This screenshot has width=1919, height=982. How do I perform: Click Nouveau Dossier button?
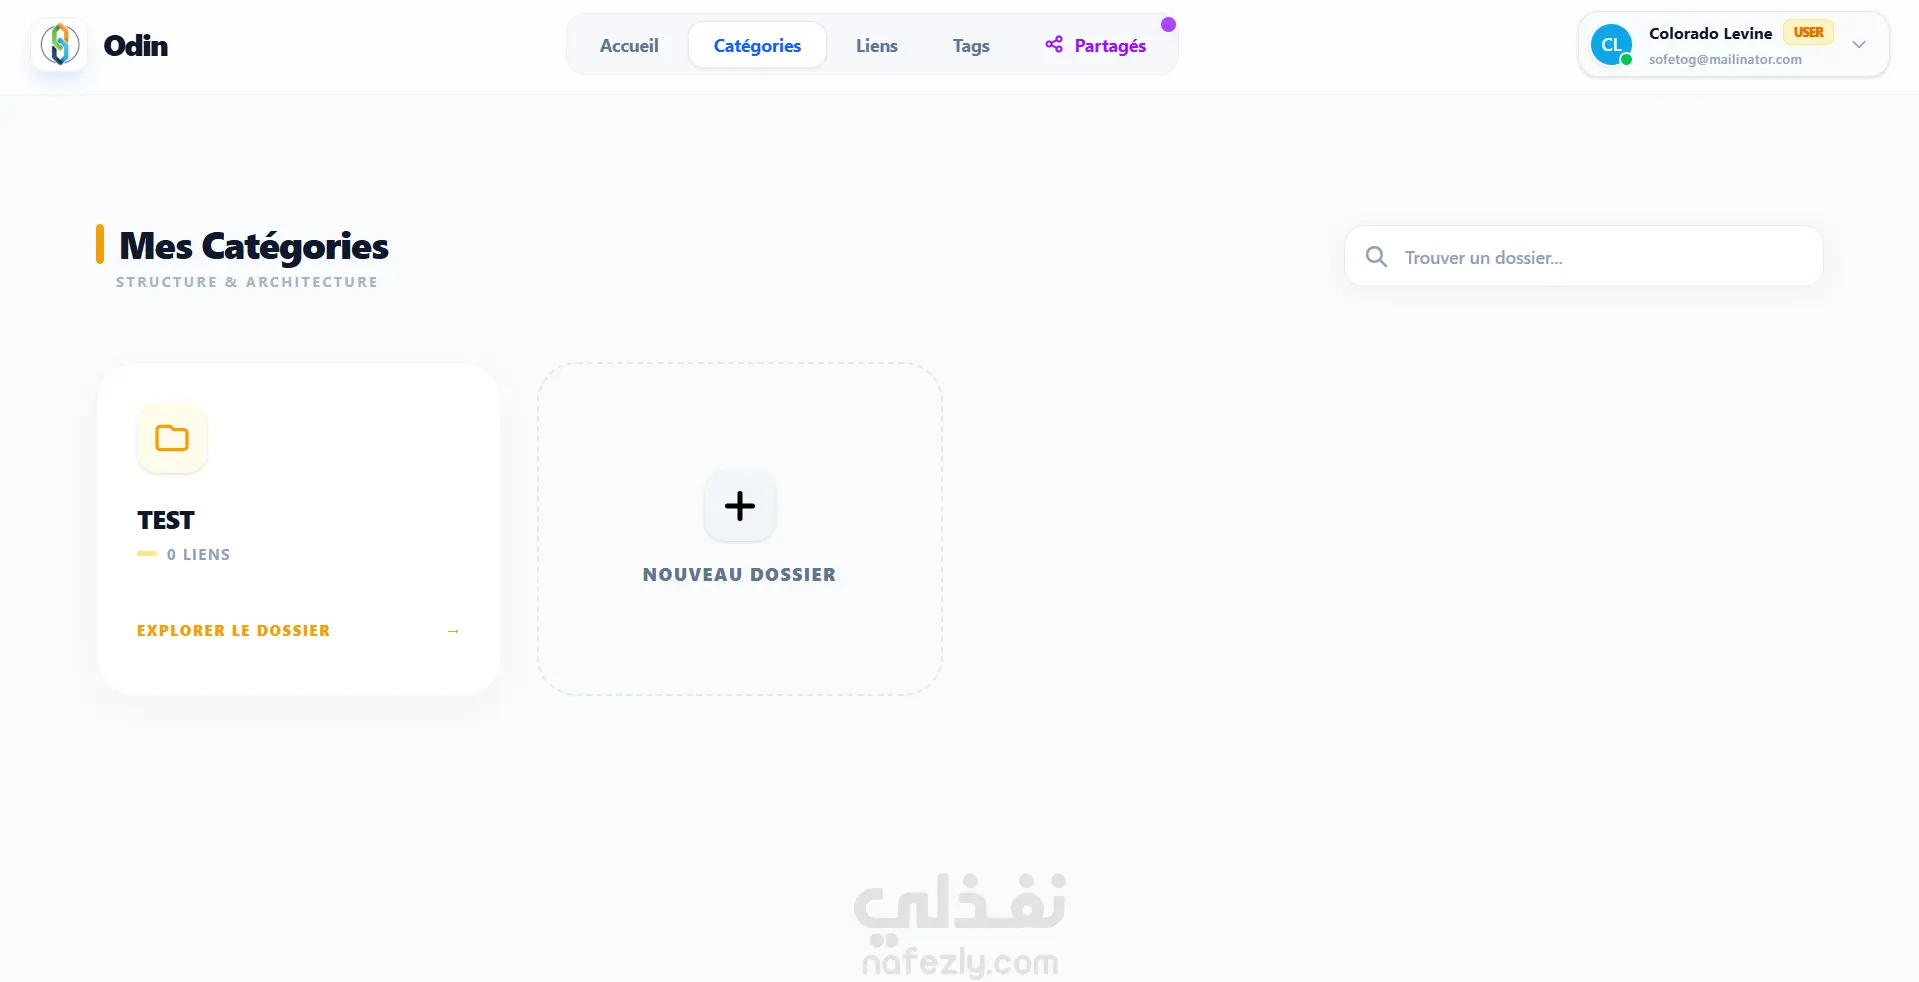point(740,529)
